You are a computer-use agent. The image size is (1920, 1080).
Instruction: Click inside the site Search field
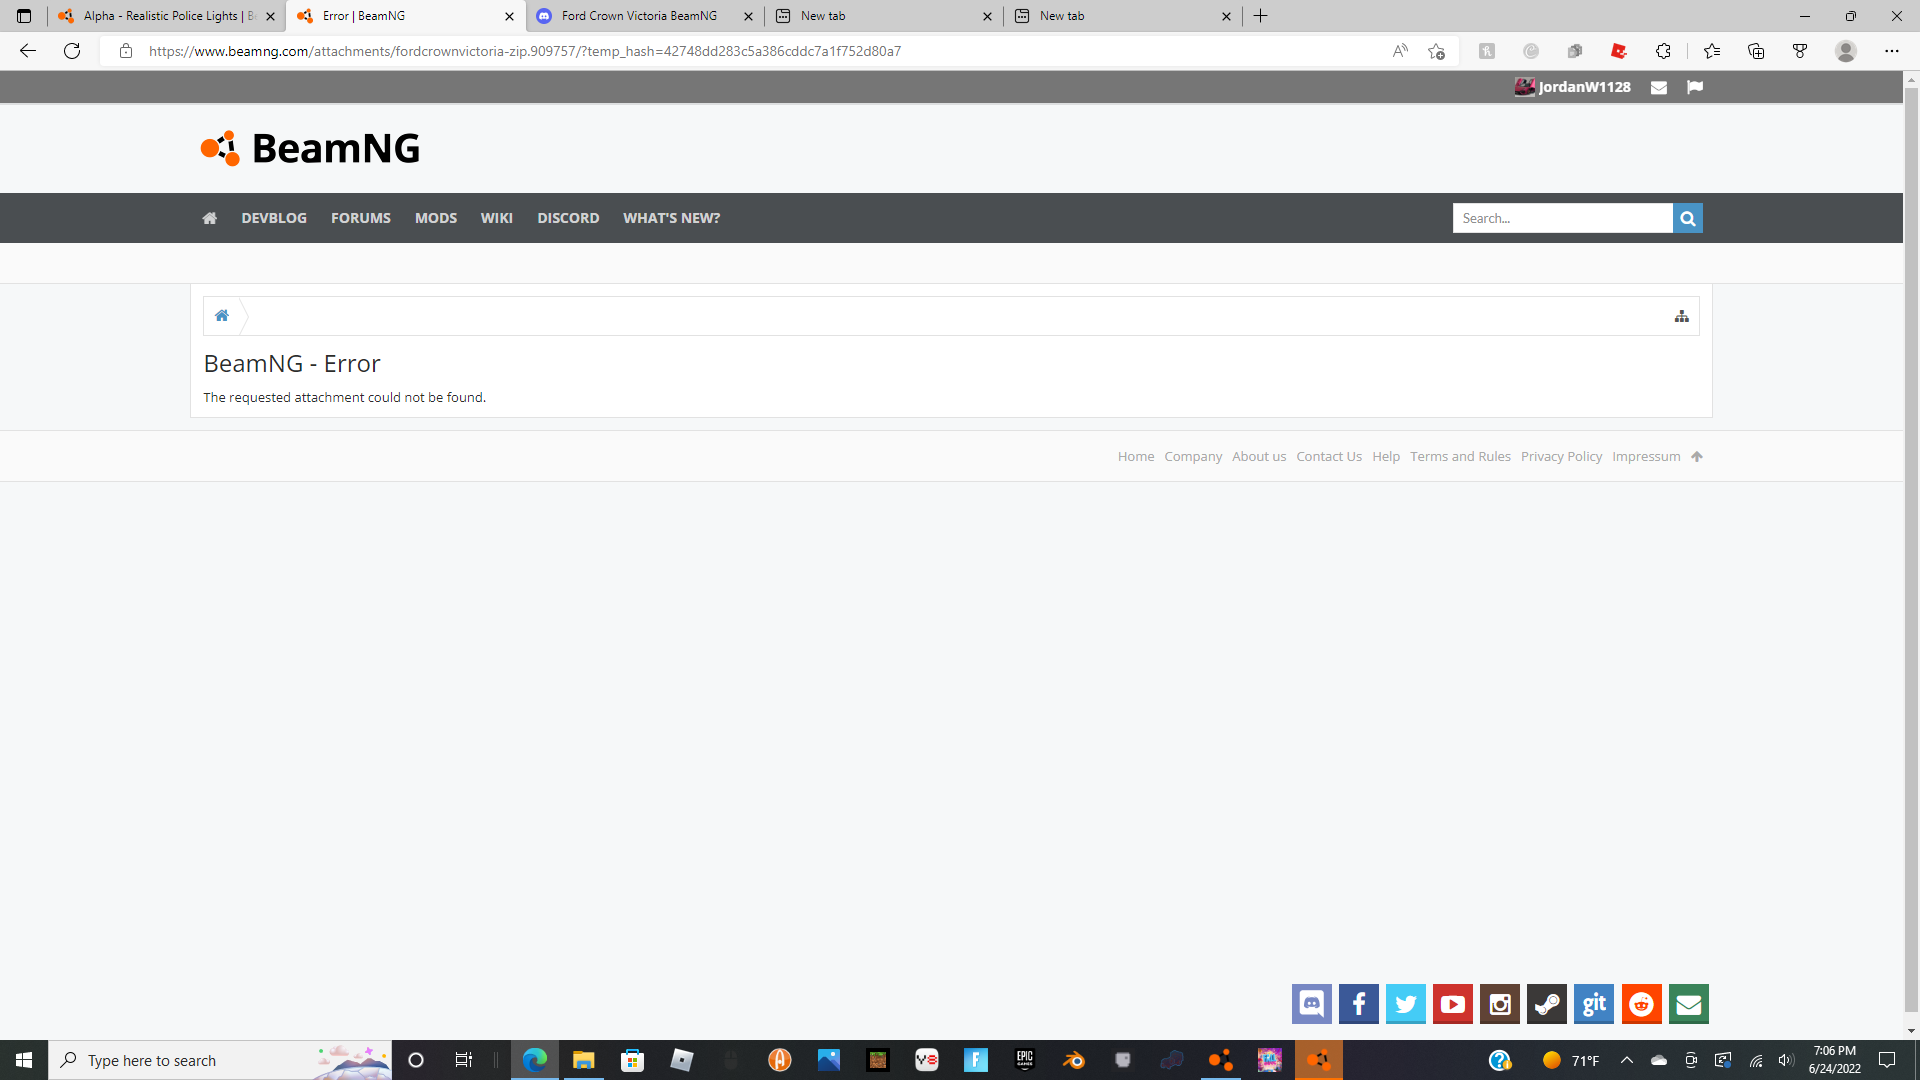click(x=1562, y=218)
